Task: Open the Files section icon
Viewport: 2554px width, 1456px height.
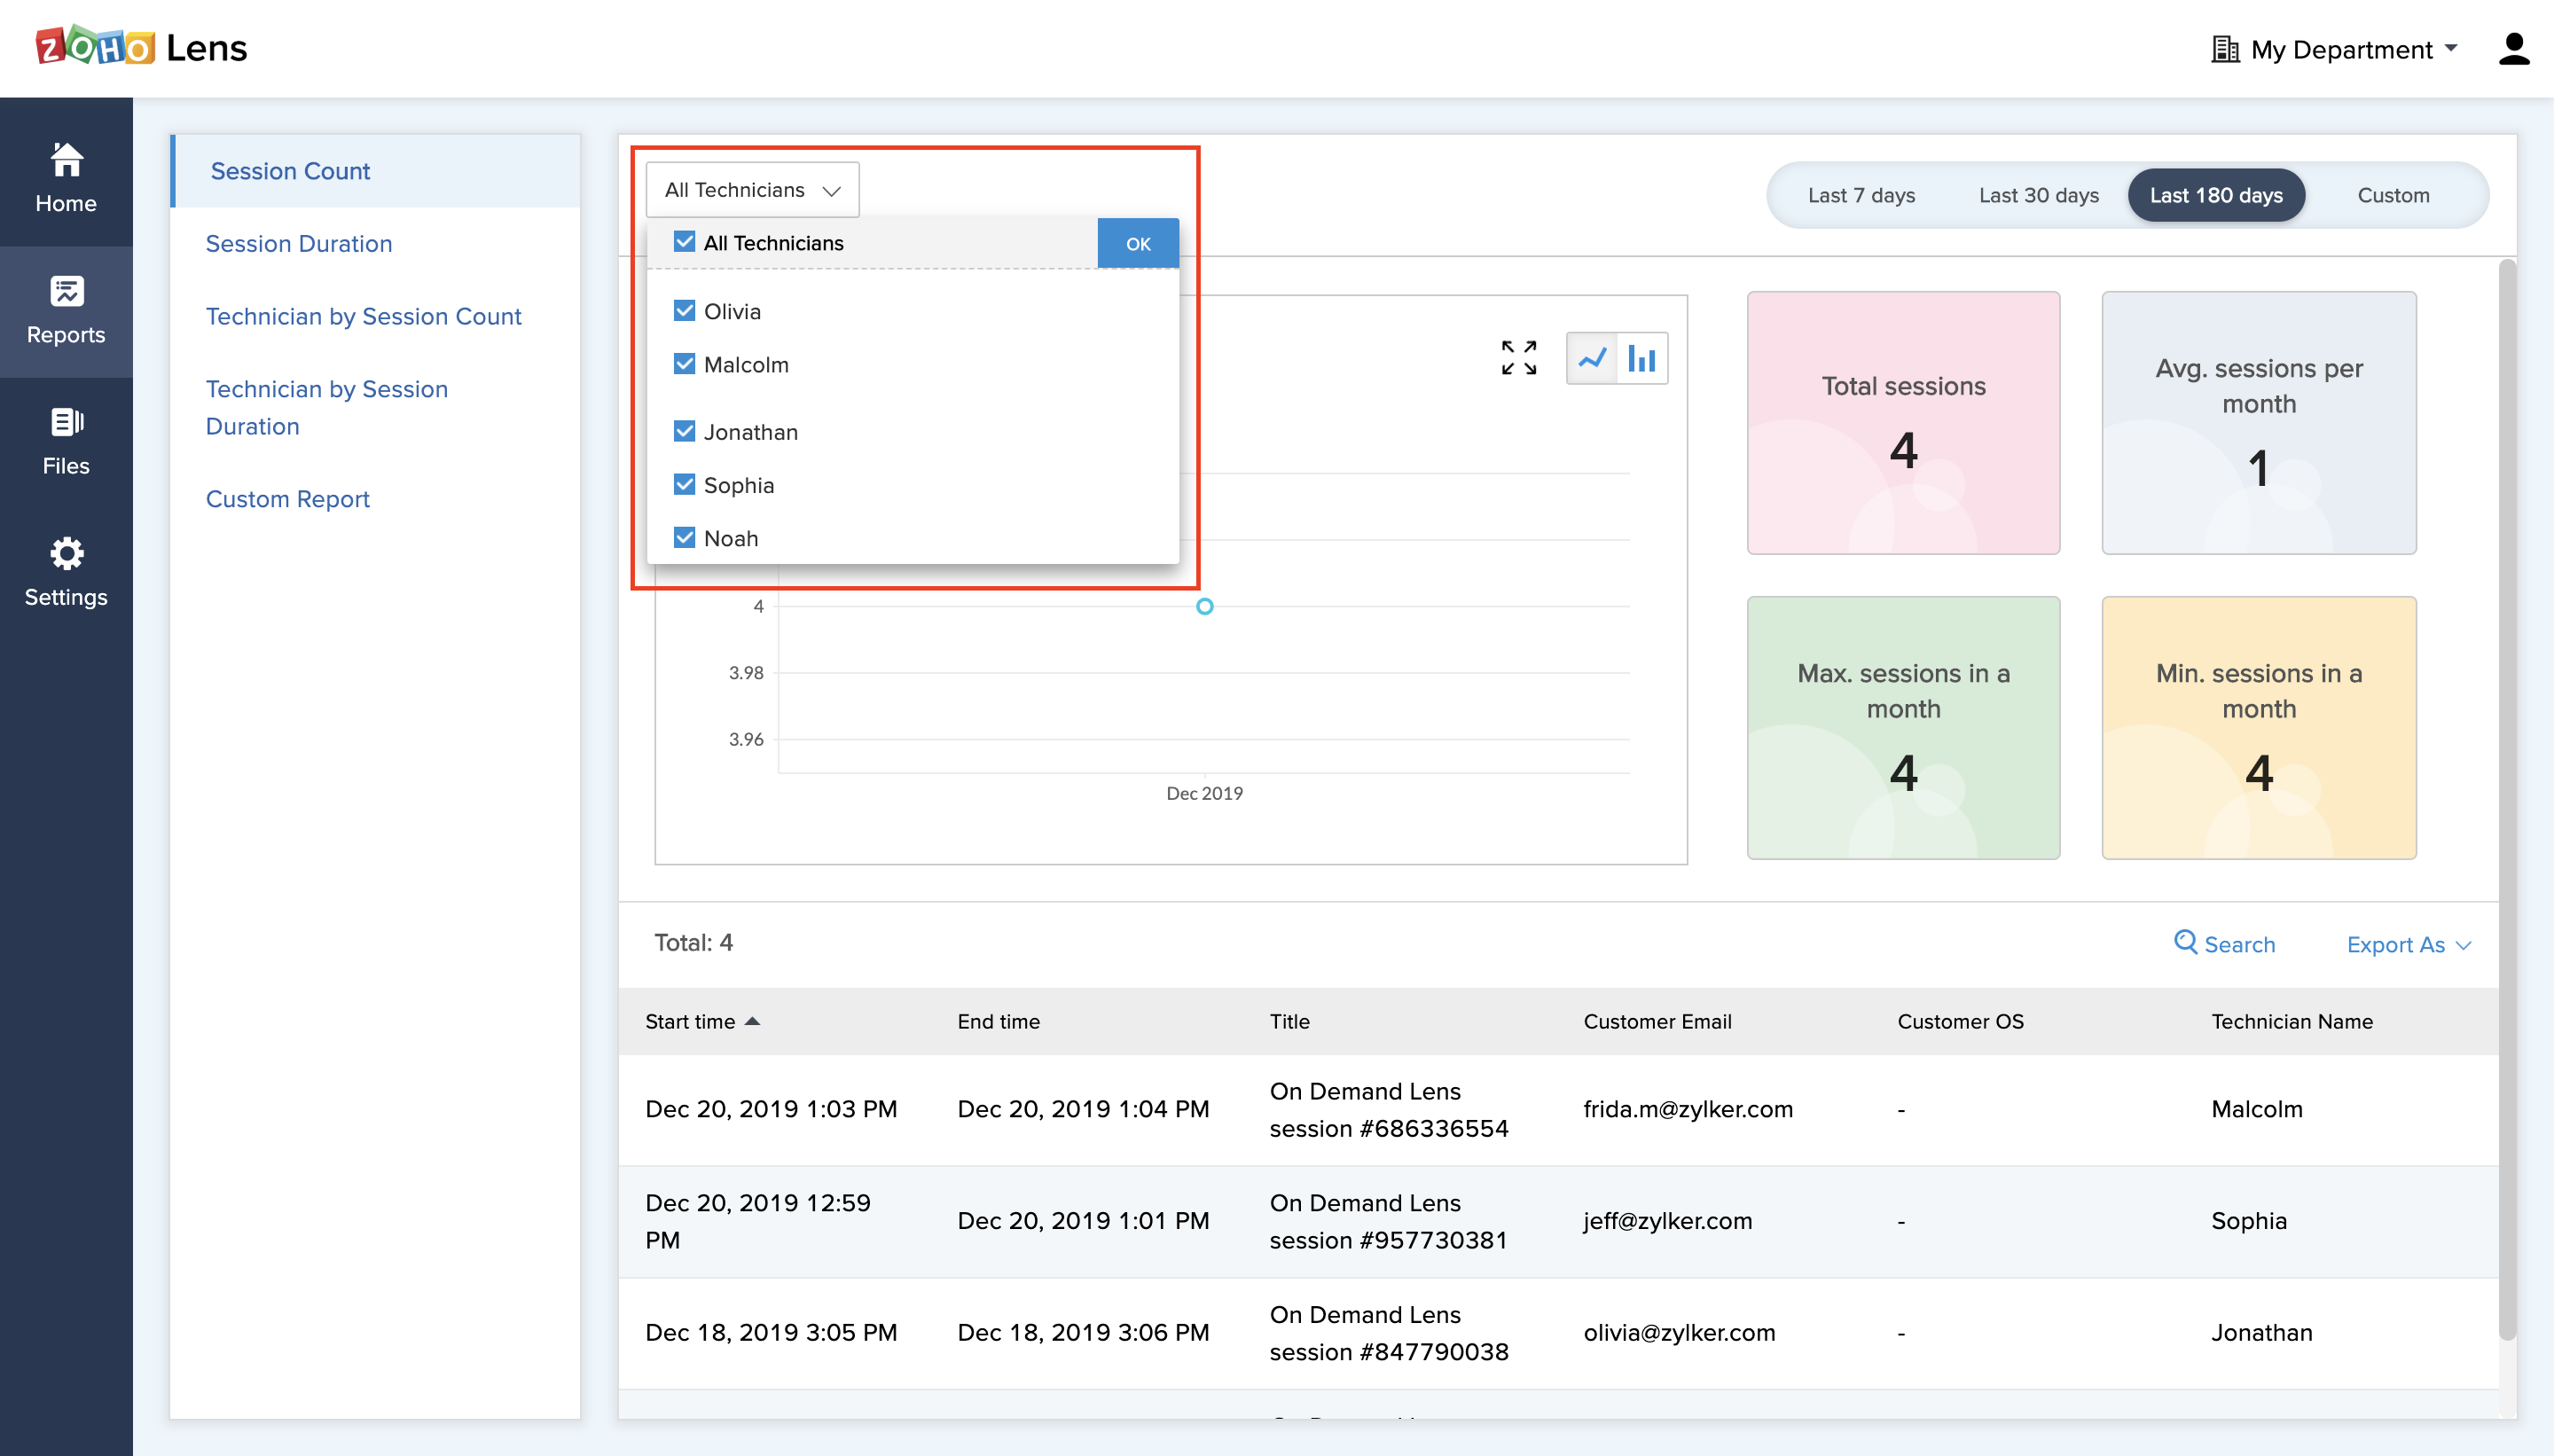Action: point(66,423)
